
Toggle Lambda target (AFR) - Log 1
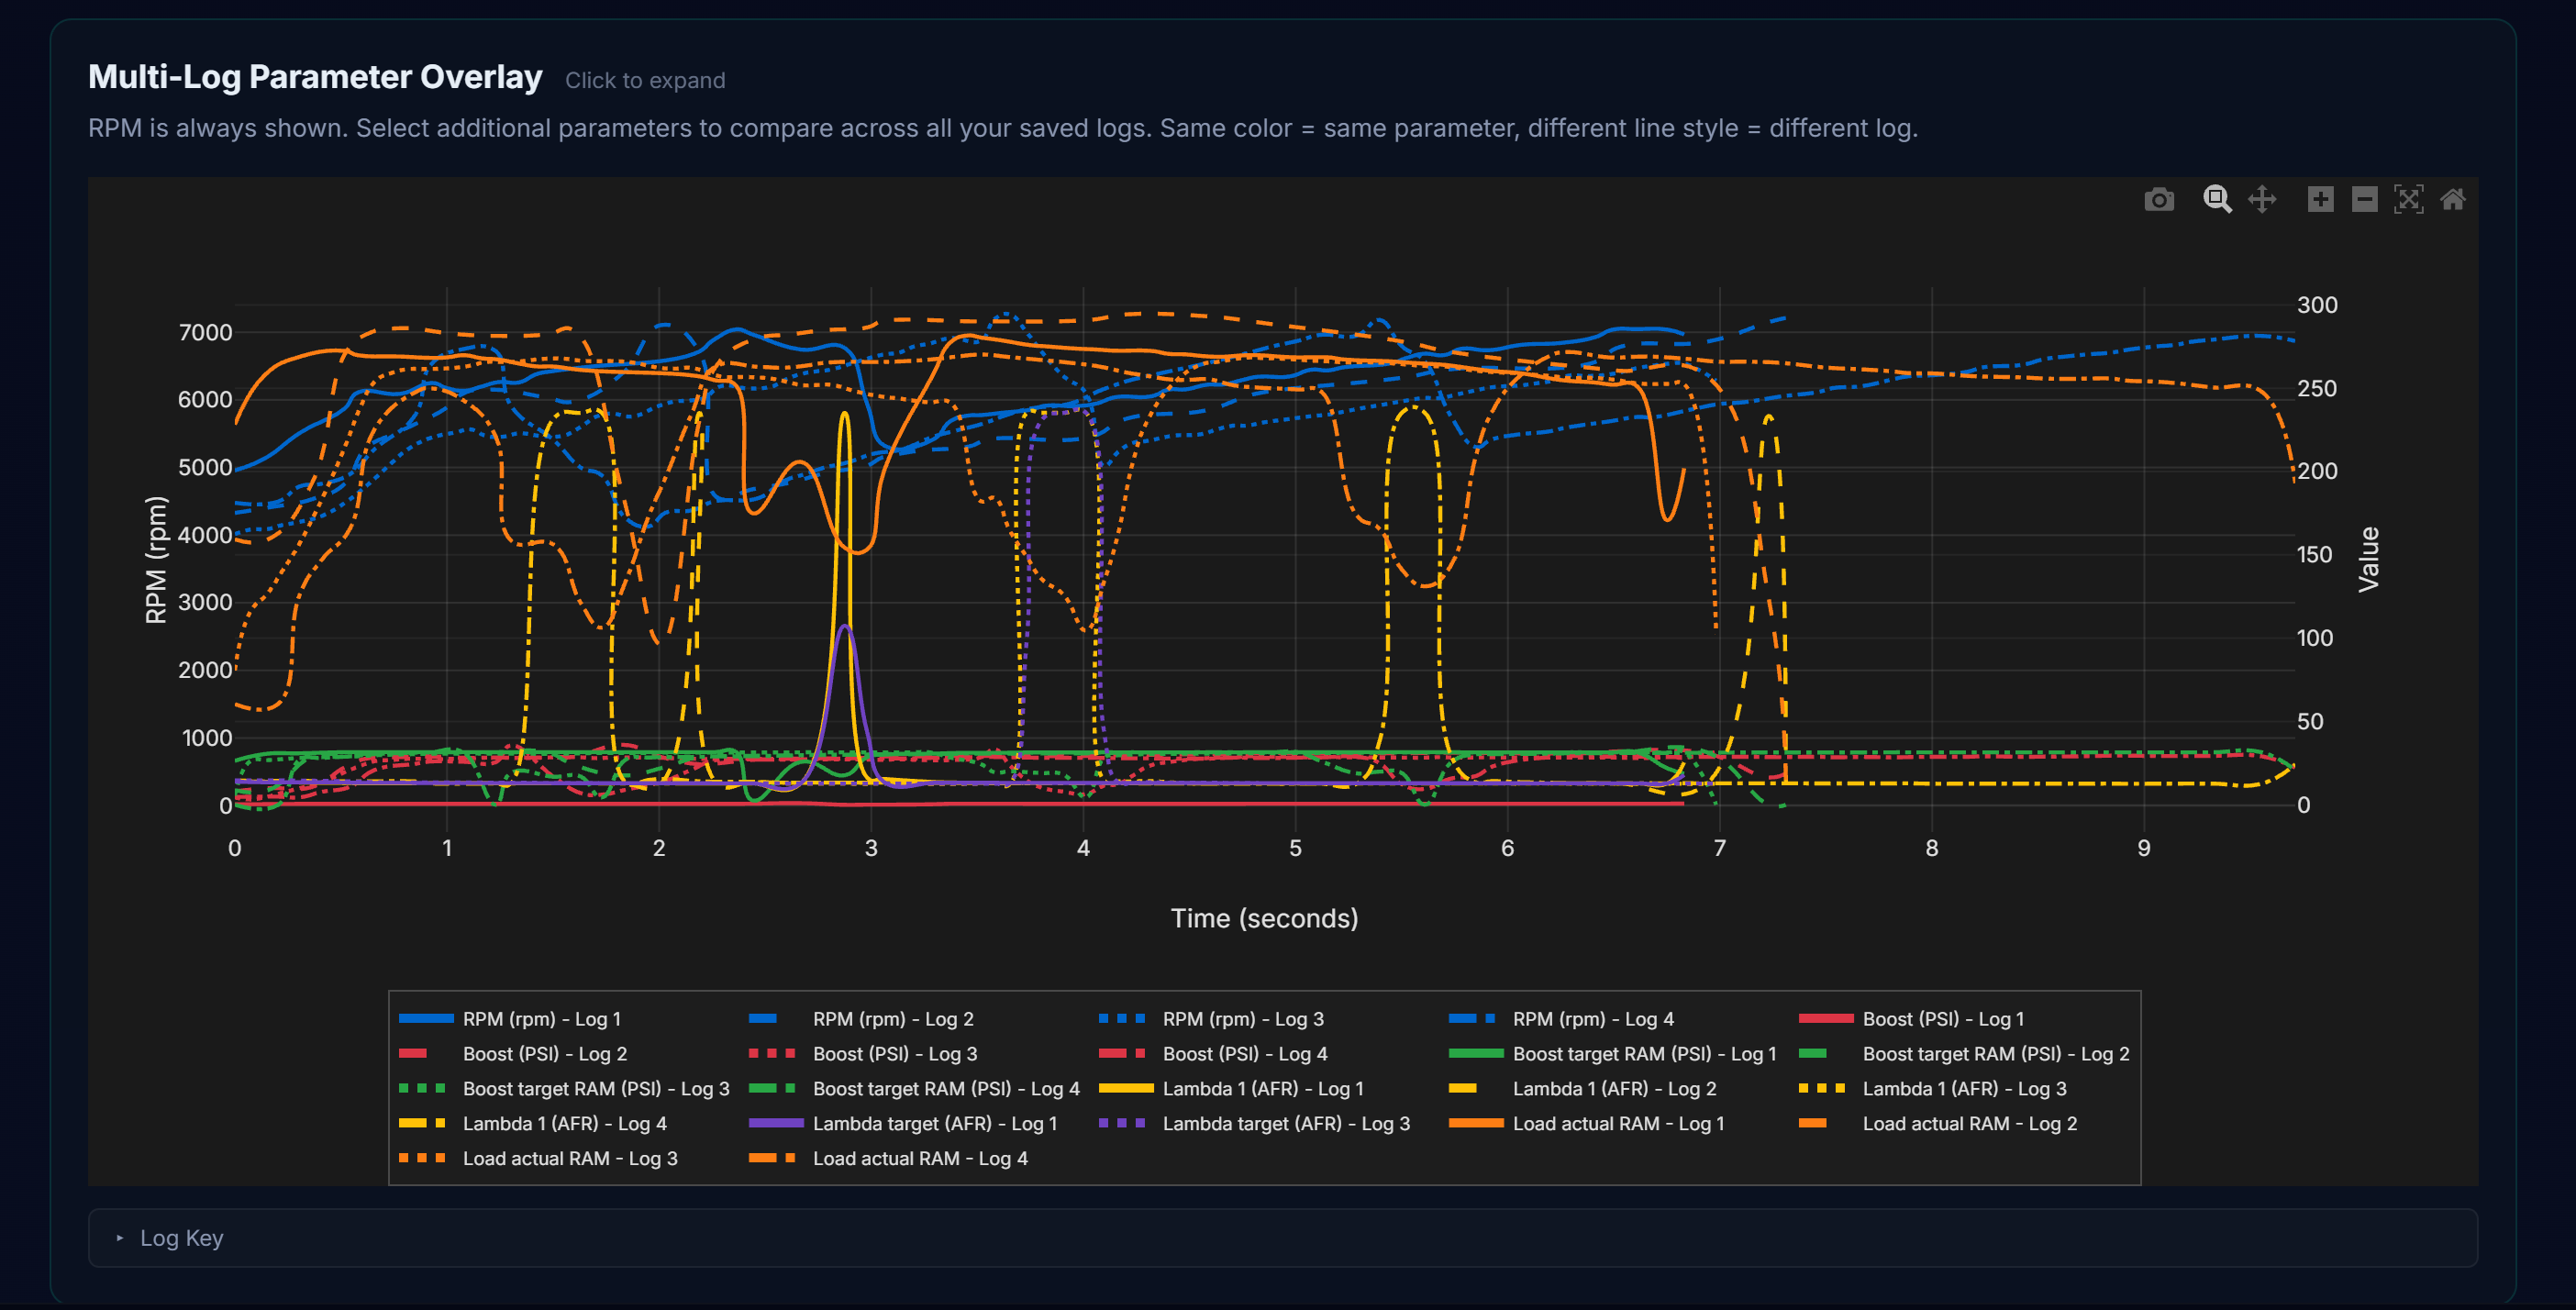pyautogui.click(x=903, y=1124)
